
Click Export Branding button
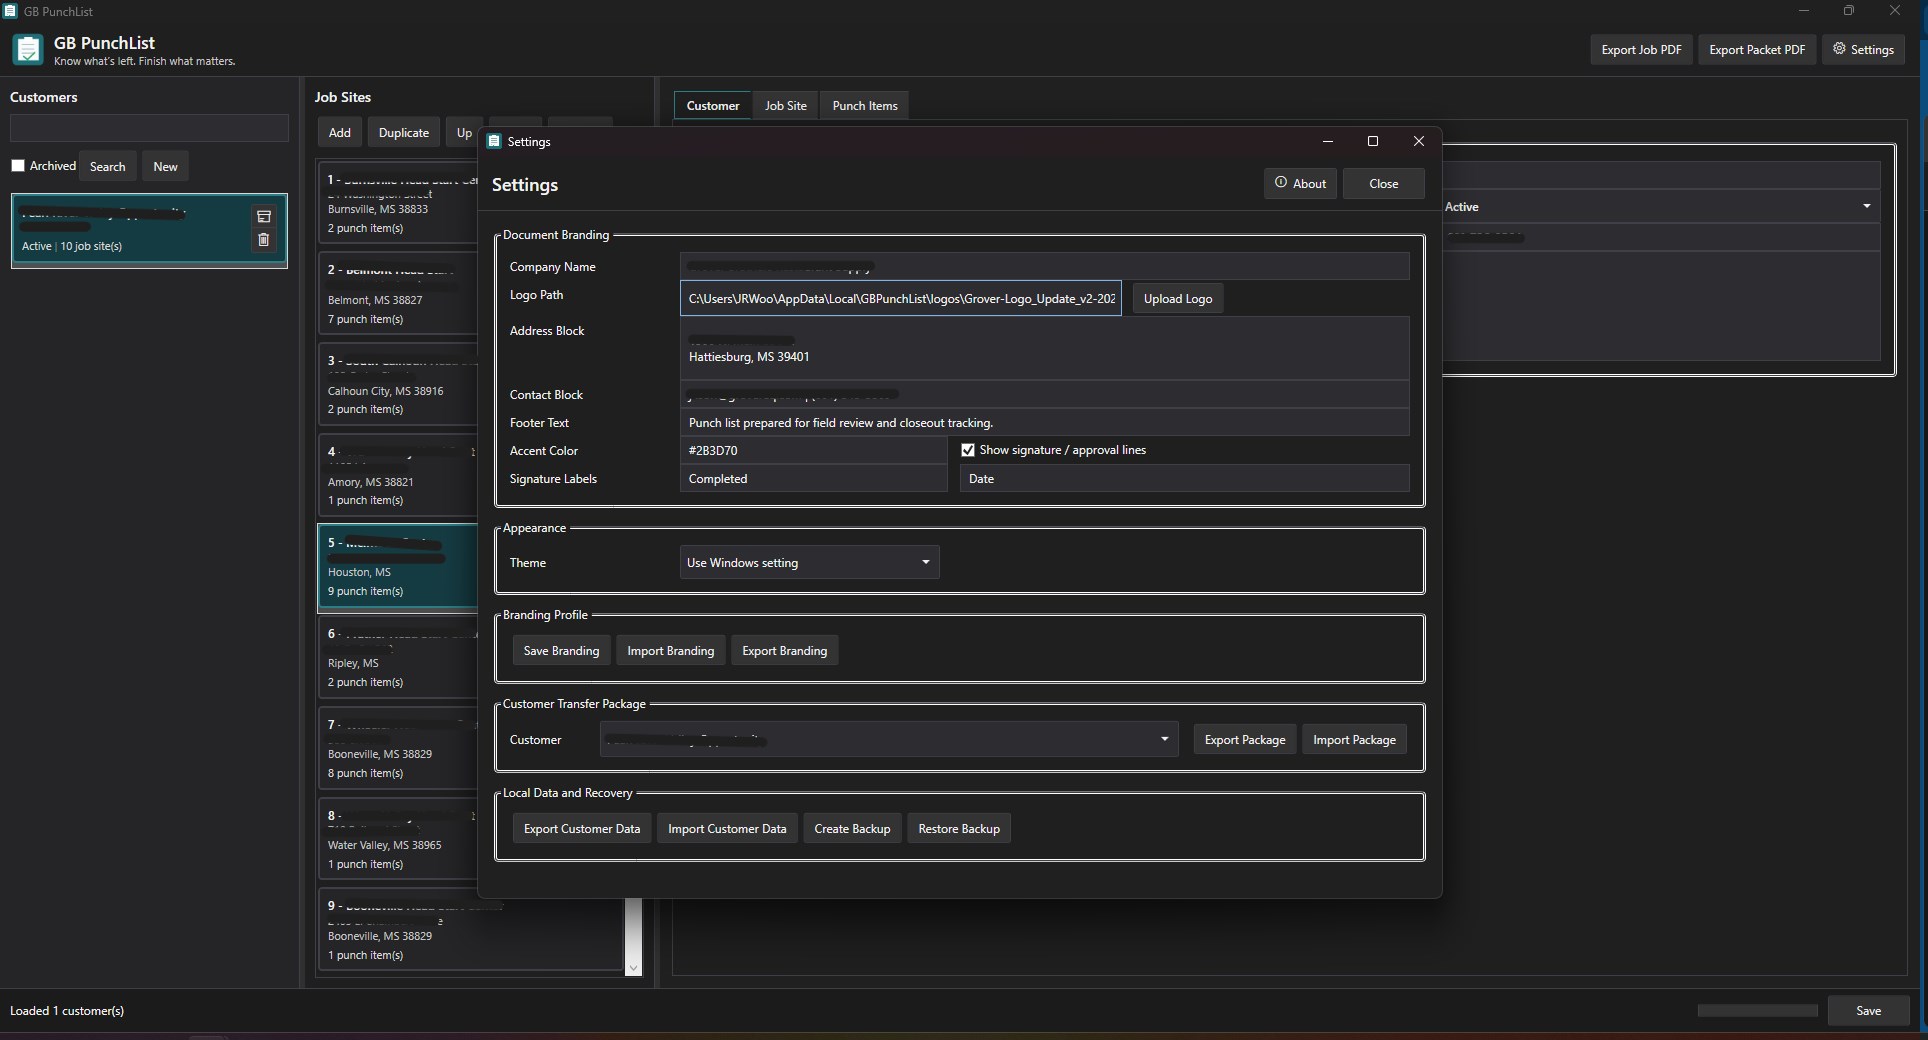[x=785, y=651]
